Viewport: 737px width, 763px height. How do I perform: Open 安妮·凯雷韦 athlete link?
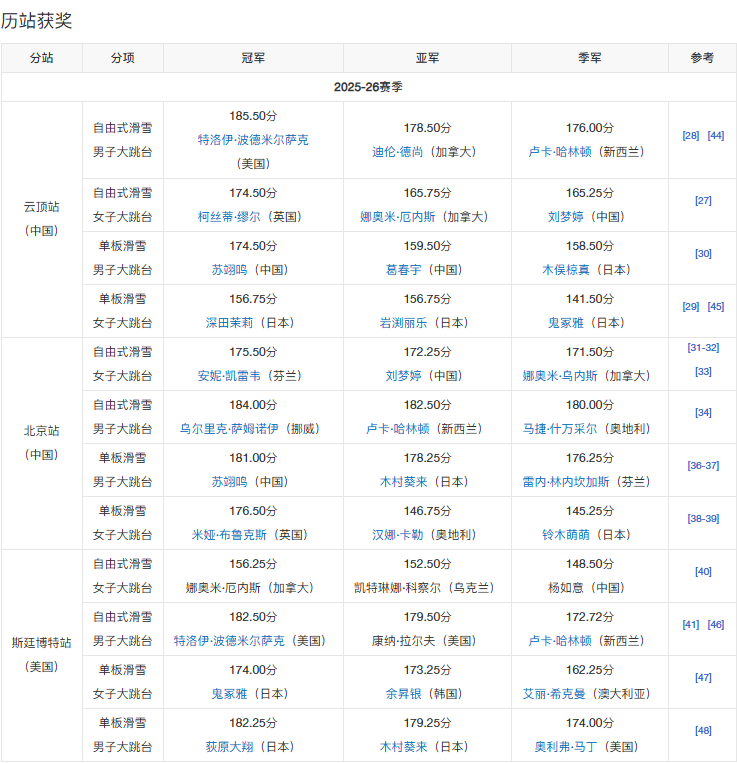coord(229,376)
